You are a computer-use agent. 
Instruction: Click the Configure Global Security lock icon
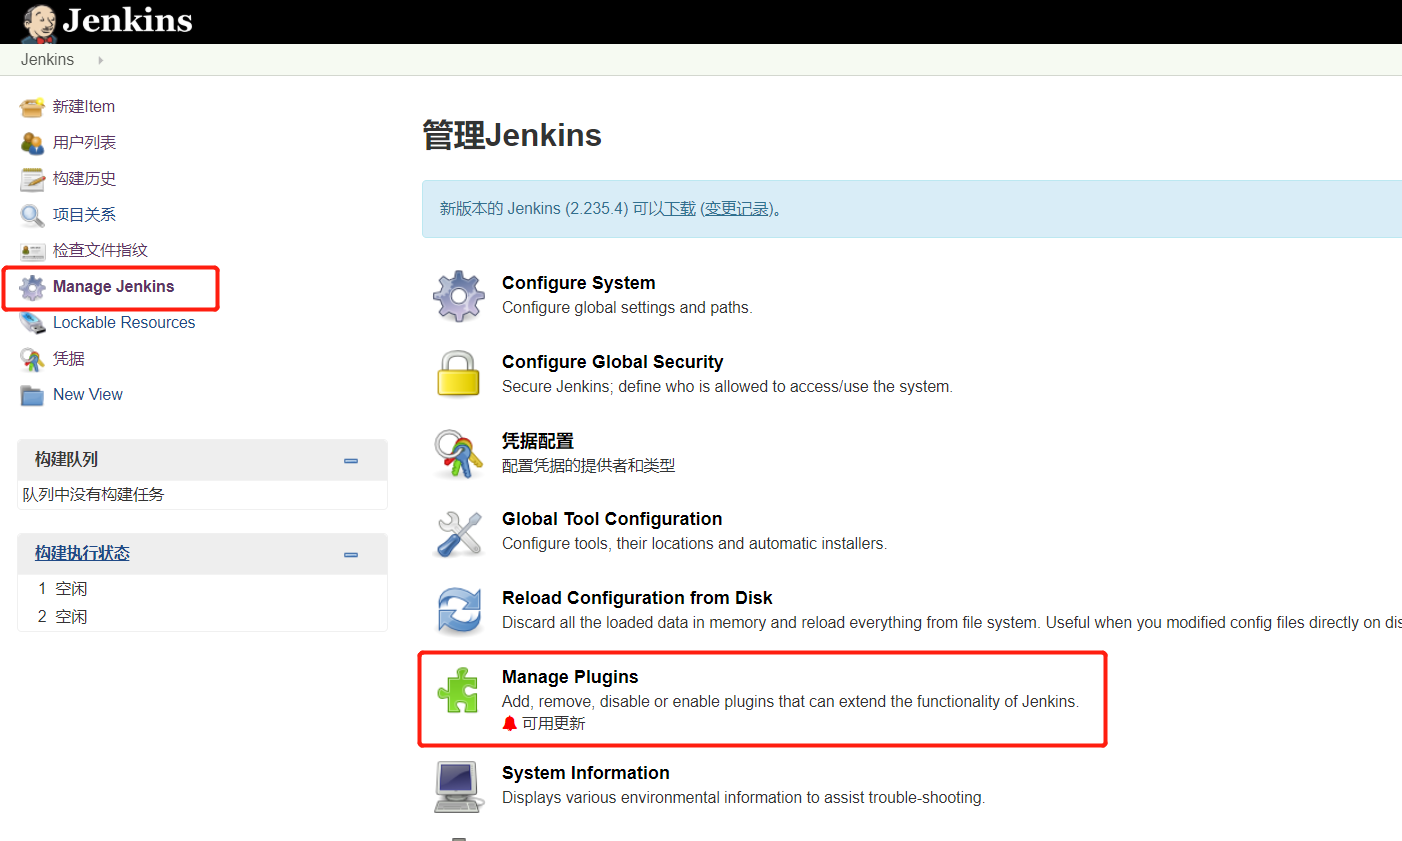point(458,374)
